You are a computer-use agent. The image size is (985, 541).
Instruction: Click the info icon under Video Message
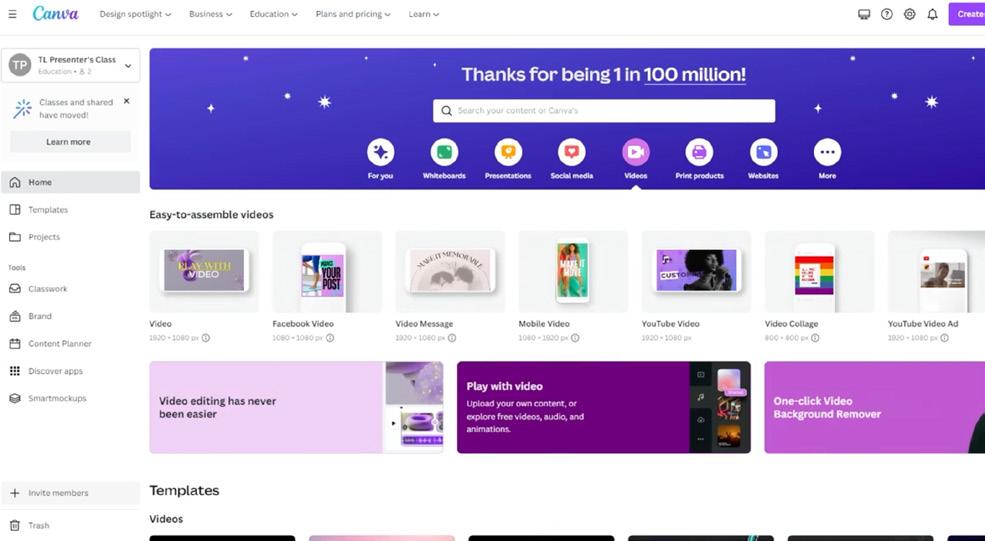pyautogui.click(x=452, y=338)
